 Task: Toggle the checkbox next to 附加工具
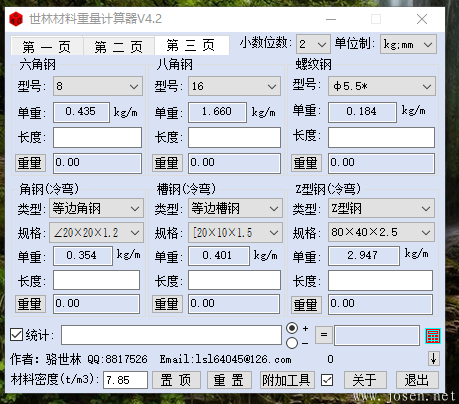(x=327, y=380)
